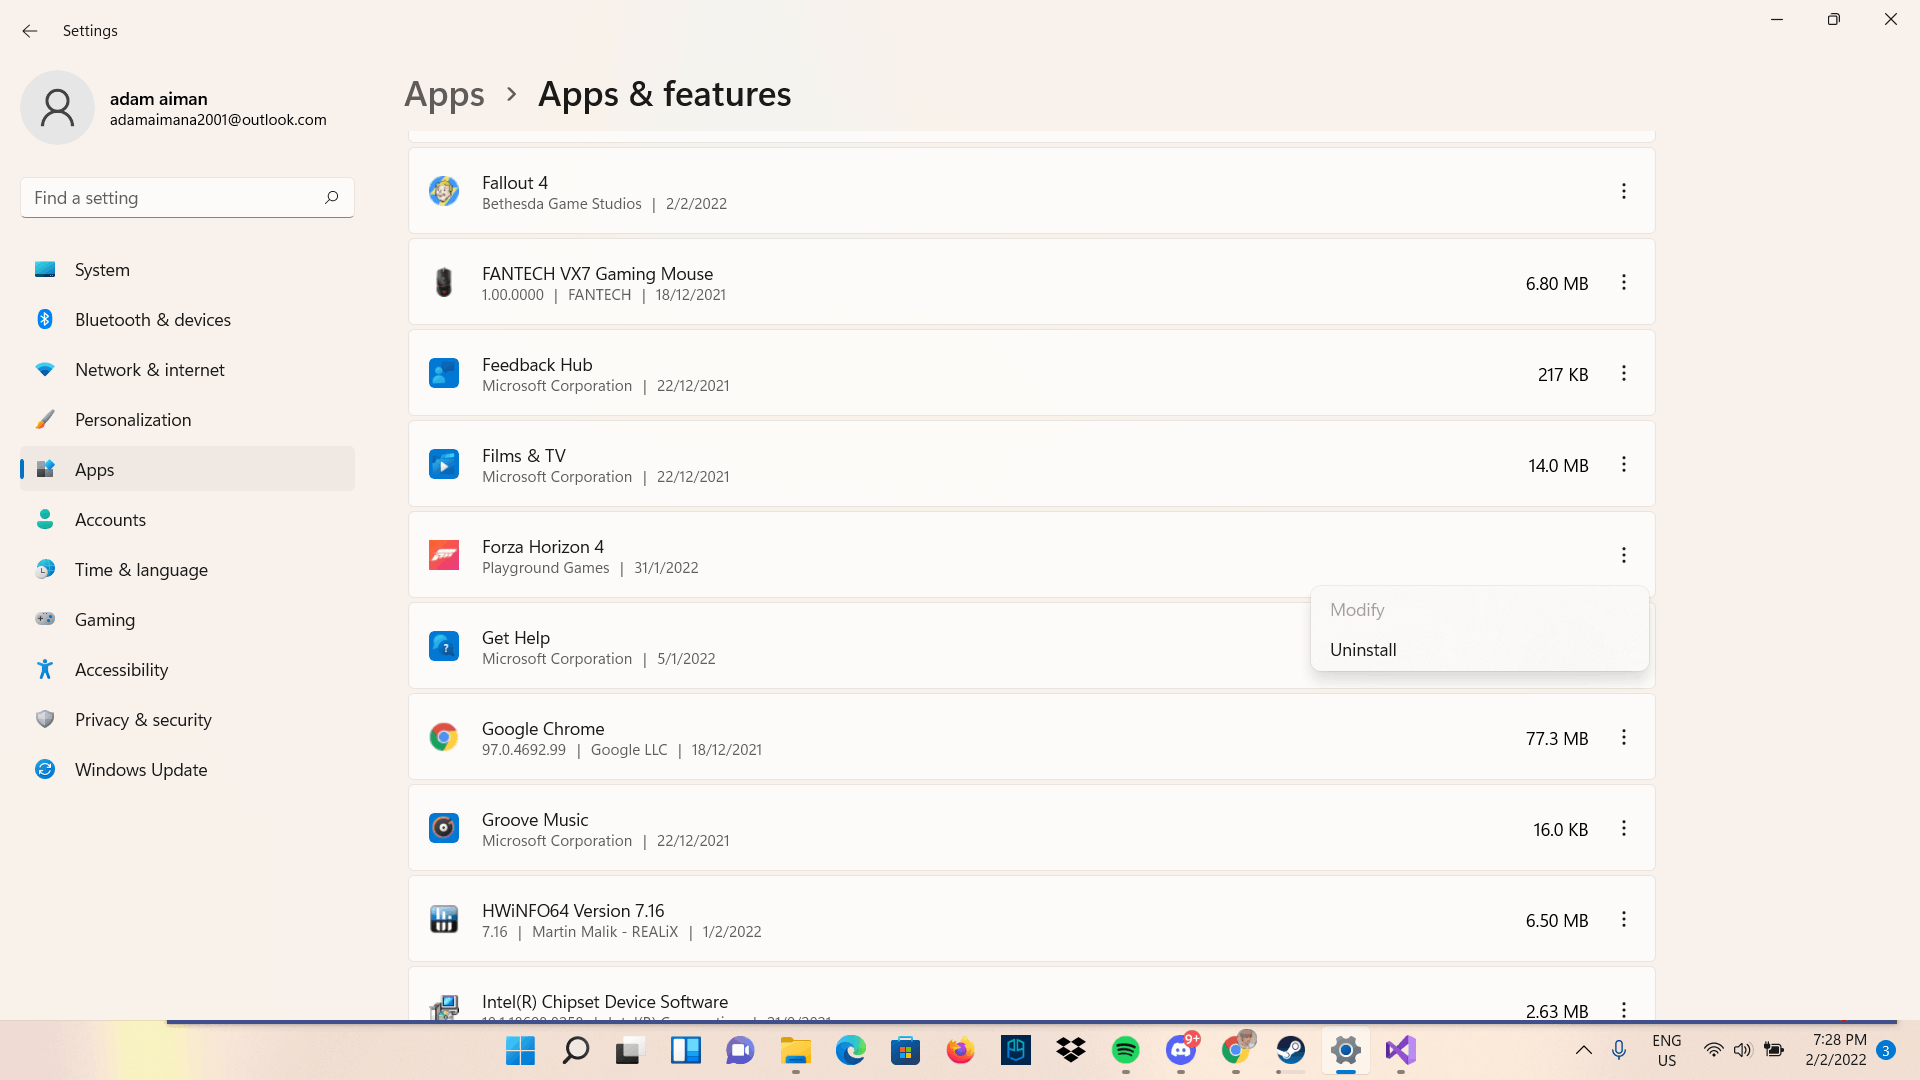The image size is (1920, 1080).
Task: Open Discord from the taskbar
Action: click(1181, 1050)
